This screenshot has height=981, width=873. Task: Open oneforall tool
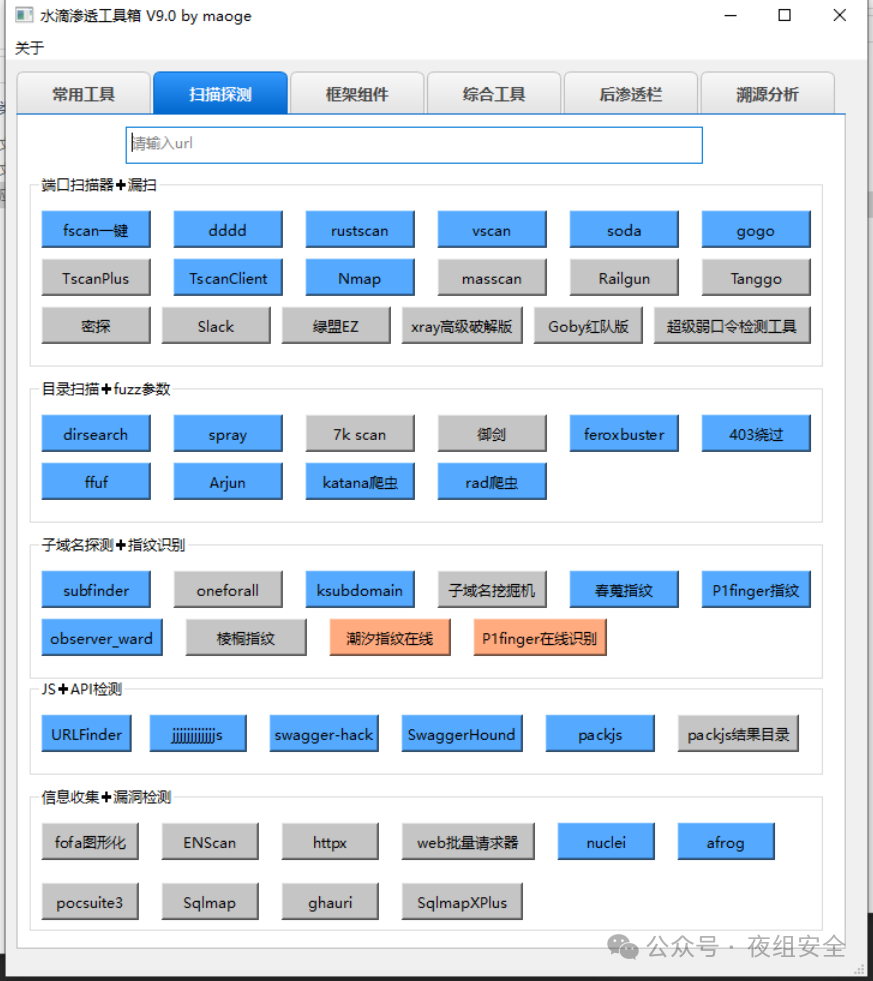click(x=228, y=589)
